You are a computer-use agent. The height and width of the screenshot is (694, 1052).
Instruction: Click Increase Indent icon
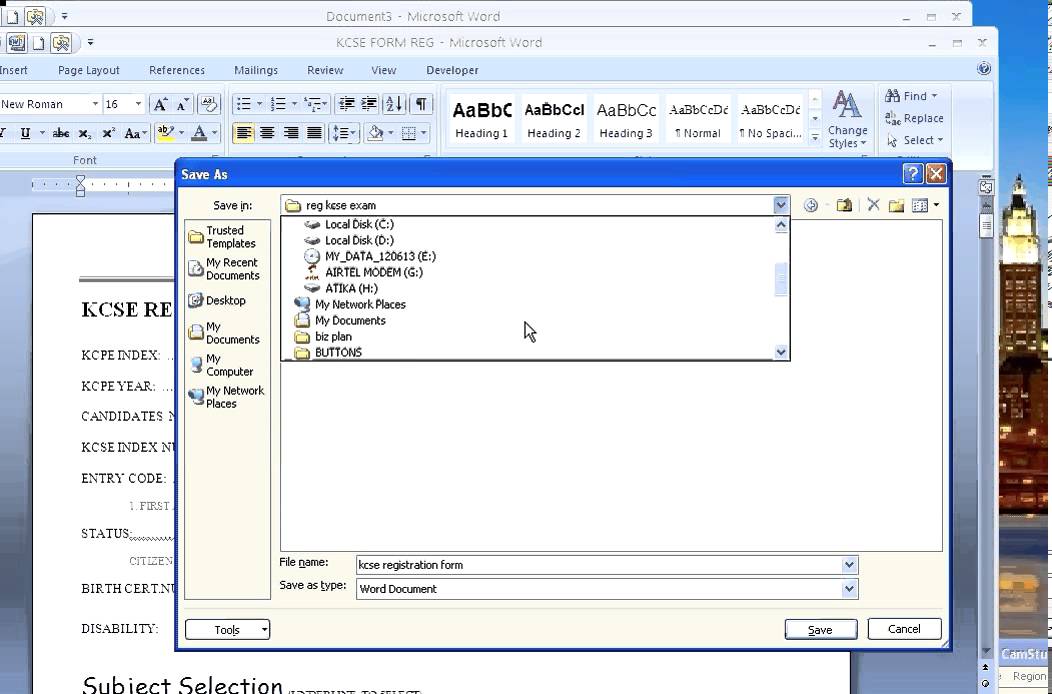tap(369, 104)
